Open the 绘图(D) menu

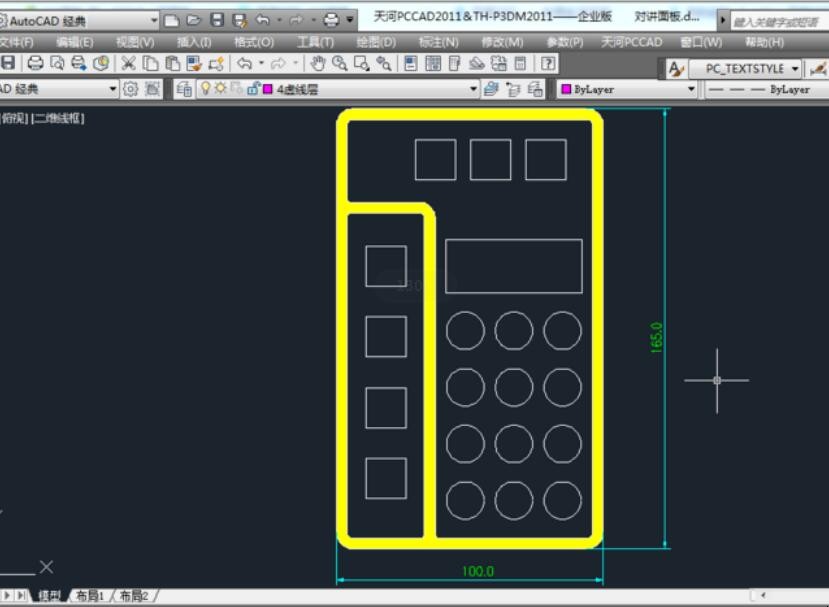(376, 42)
